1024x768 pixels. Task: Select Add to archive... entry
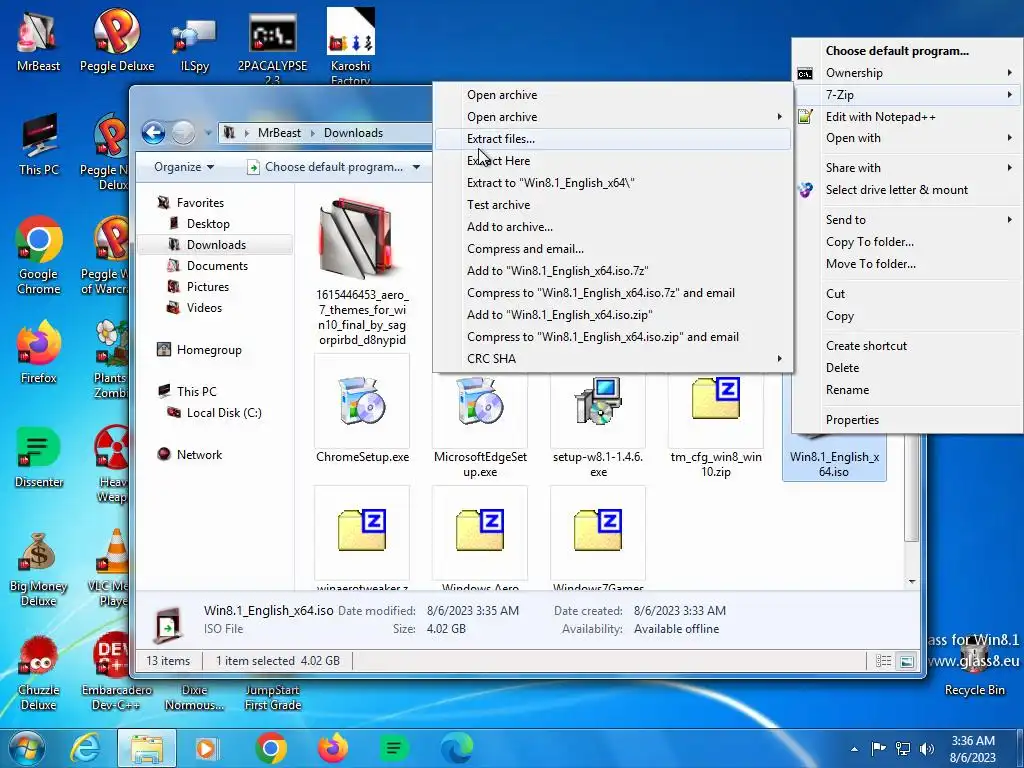613,227
